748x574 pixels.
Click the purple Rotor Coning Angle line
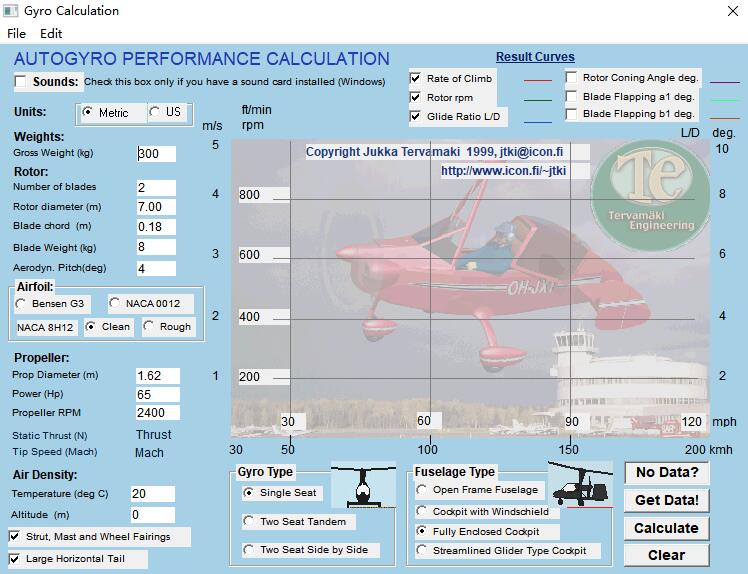click(x=725, y=83)
